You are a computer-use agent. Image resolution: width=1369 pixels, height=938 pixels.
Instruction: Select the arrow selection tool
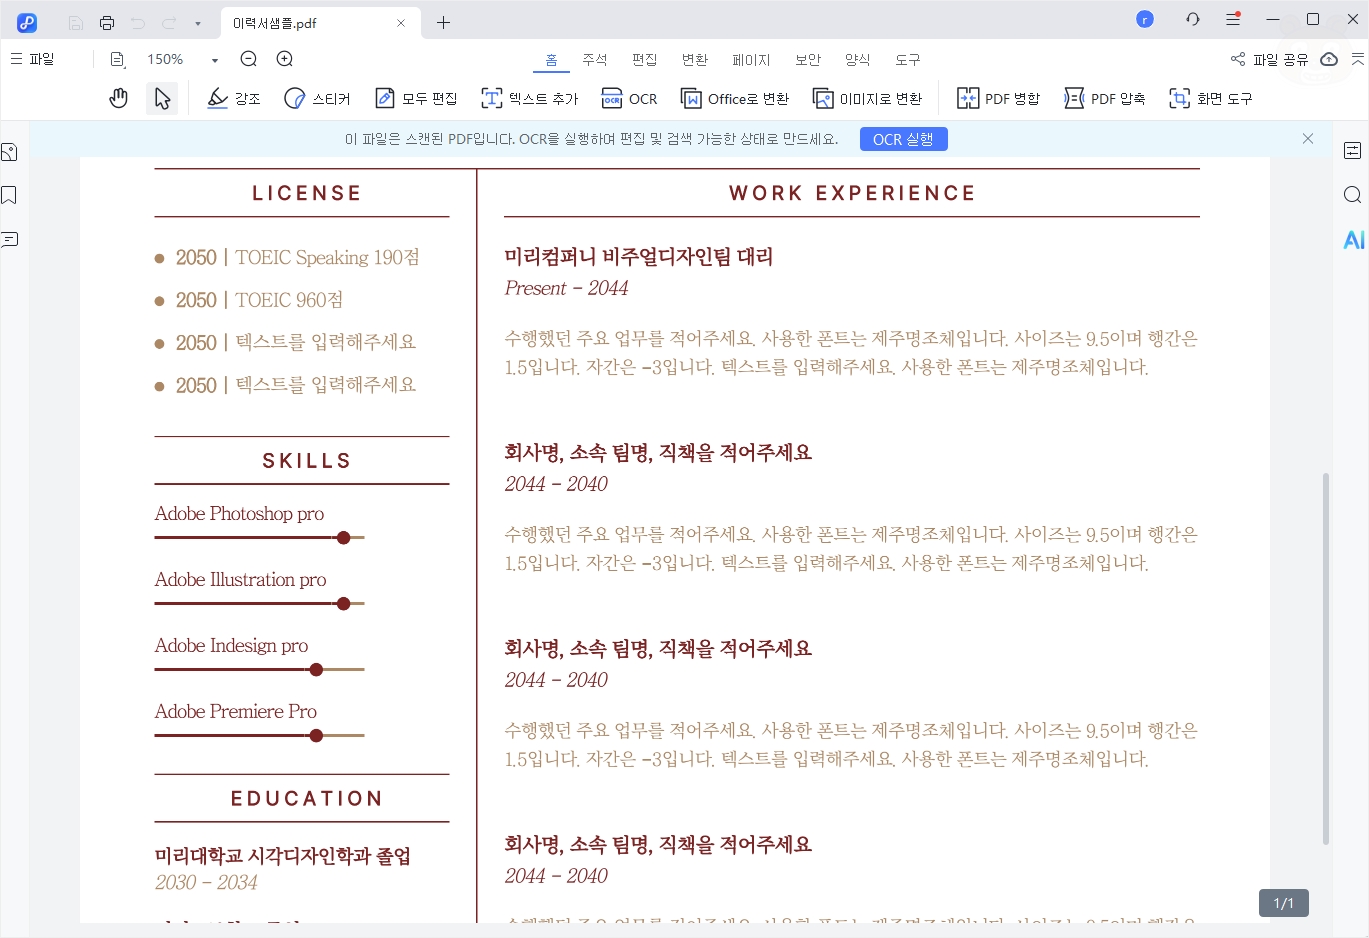coord(162,98)
